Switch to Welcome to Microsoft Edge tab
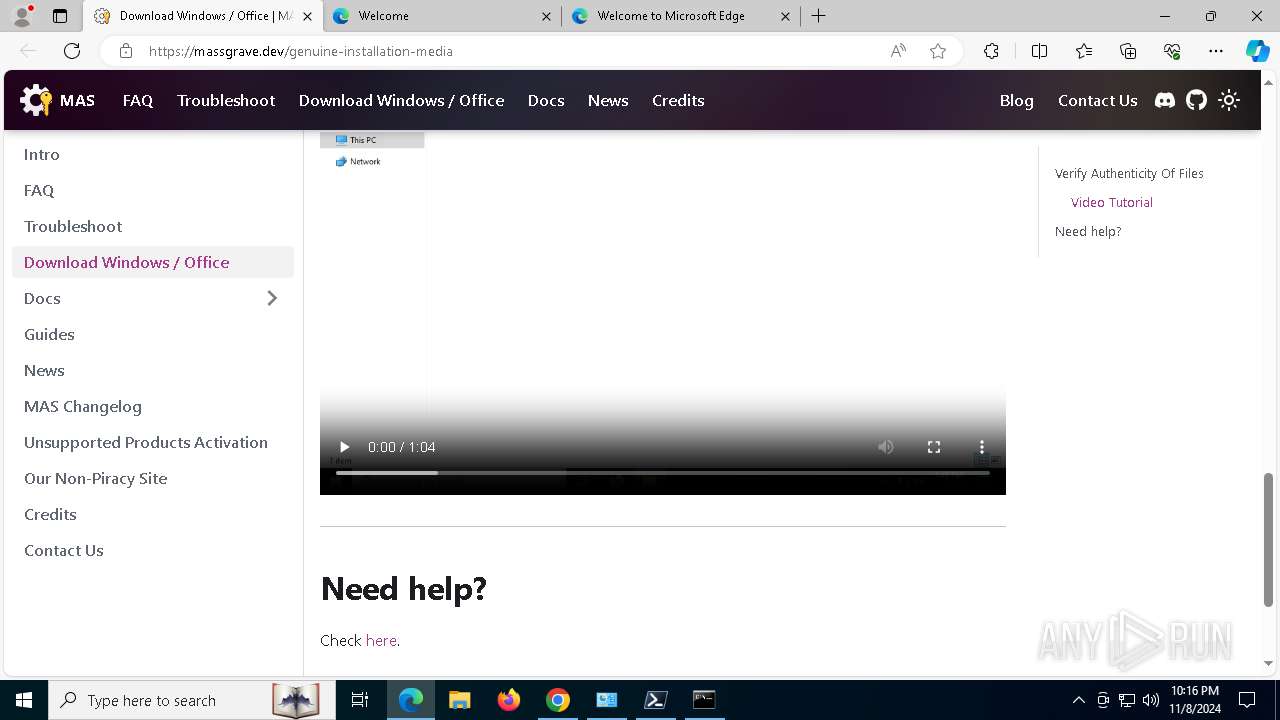Screen dimensions: 1280x720 680,16
